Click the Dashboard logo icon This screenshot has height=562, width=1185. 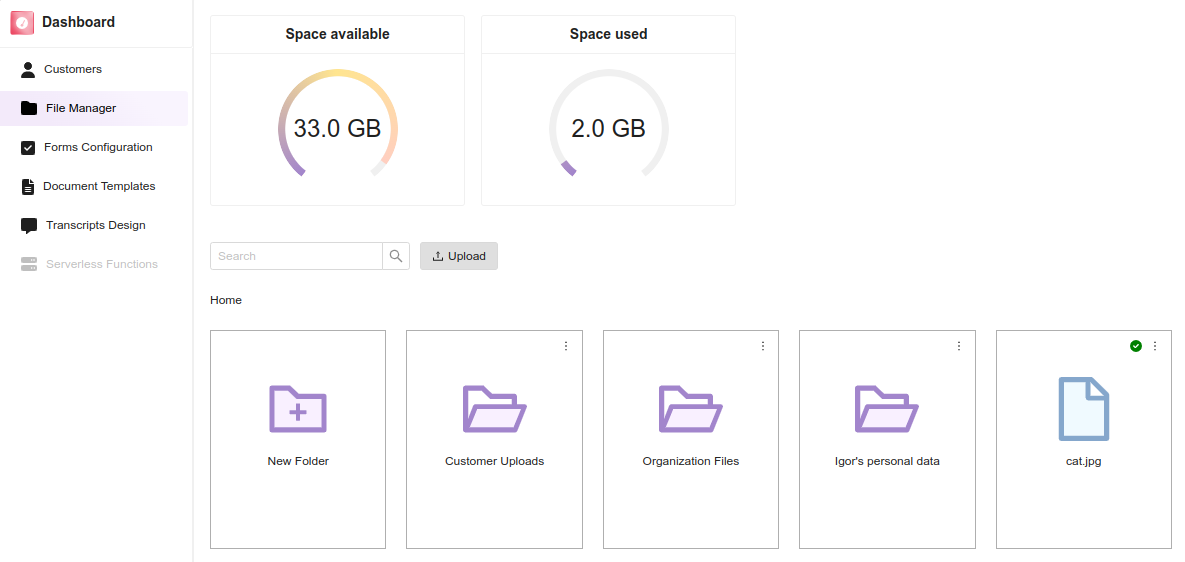point(23,23)
